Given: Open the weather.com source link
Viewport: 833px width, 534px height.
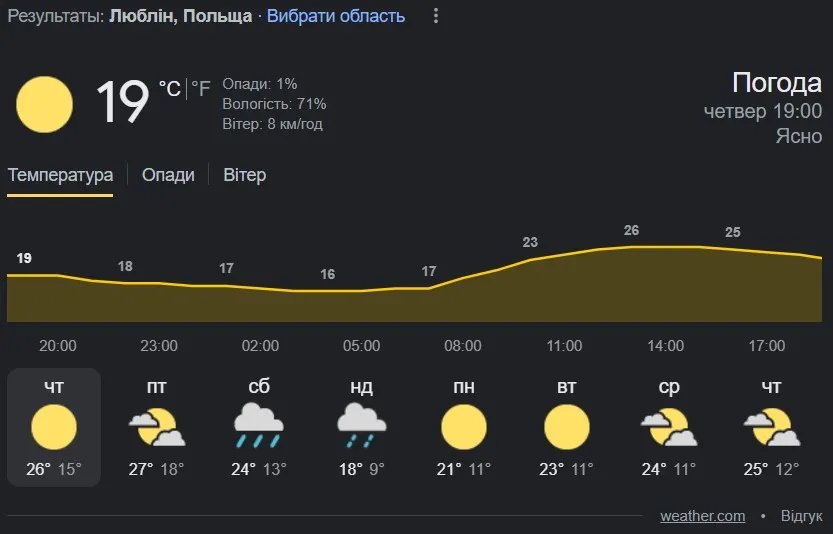Looking at the screenshot, I should click(702, 516).
